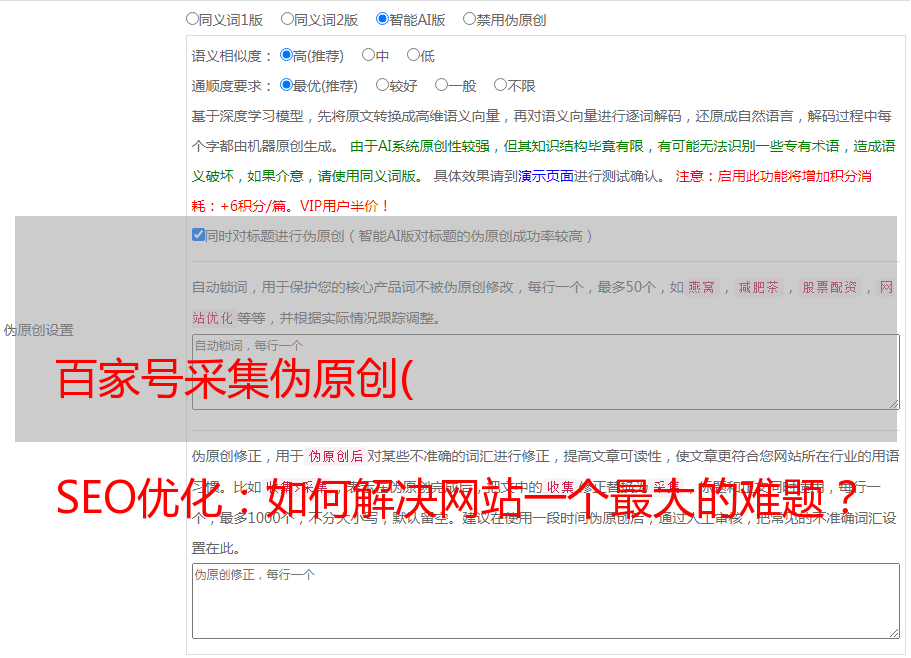
Task: Toggle 同时对标题进行伪原创 checkbox
Action: tap(198, 235)
